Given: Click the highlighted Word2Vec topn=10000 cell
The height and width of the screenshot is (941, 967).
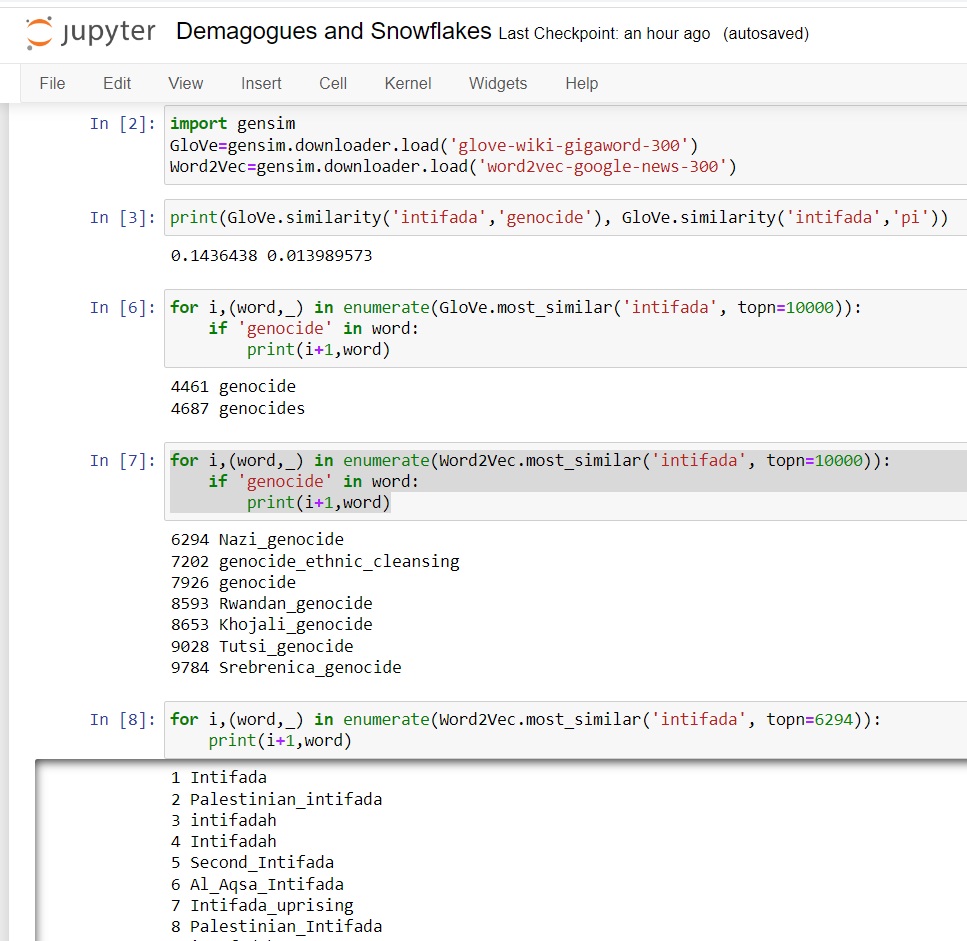Looking at the screenshot, I should pyautogui.click(x=560, y=482).
